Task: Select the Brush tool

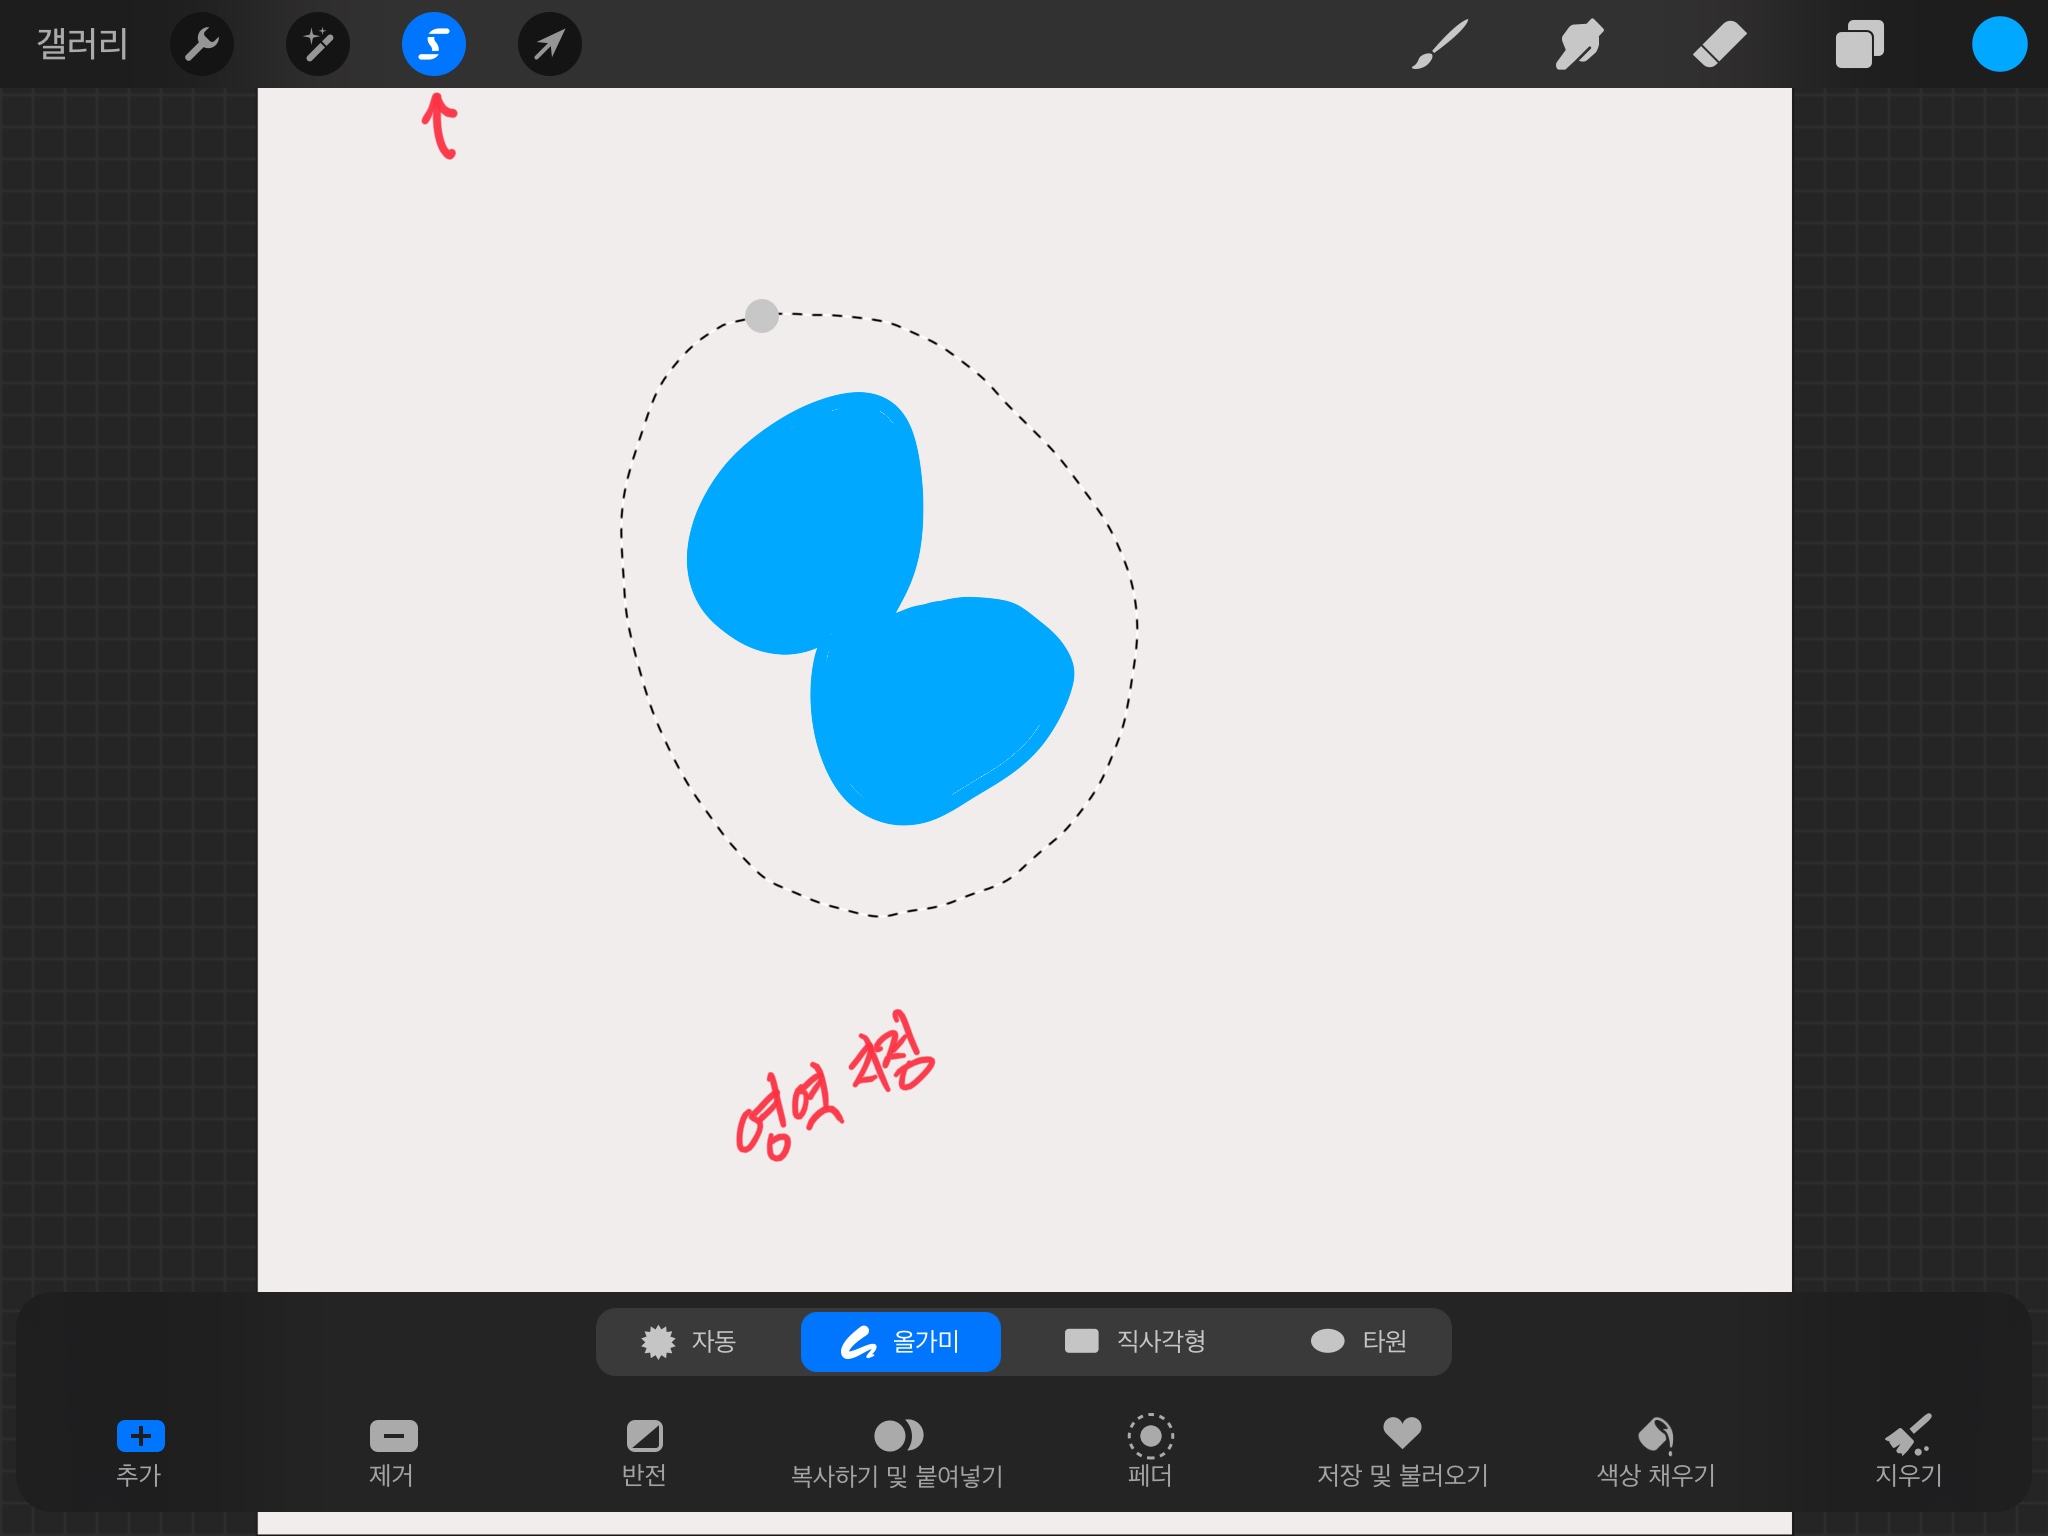Action: [1440, 44]
